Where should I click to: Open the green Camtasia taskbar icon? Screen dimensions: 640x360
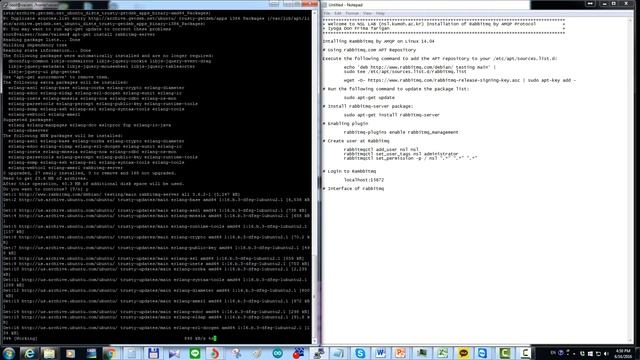coord(504,353)
